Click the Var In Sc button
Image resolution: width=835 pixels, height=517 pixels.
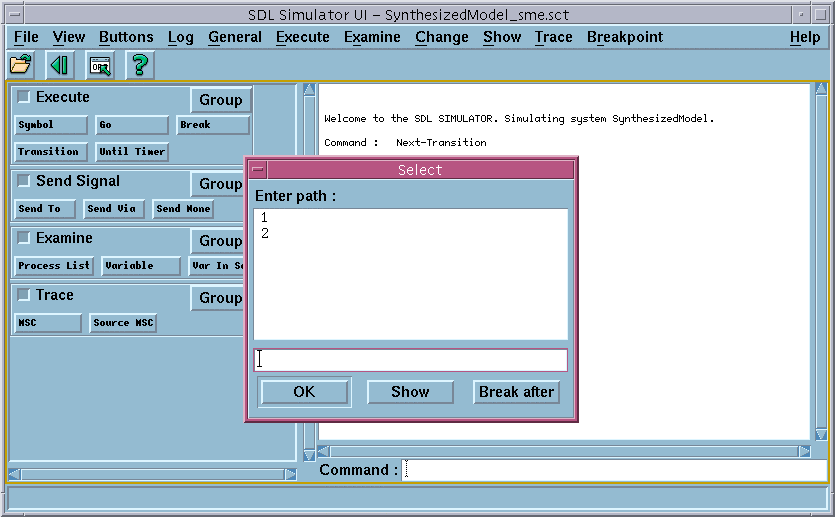click(217, 266)
